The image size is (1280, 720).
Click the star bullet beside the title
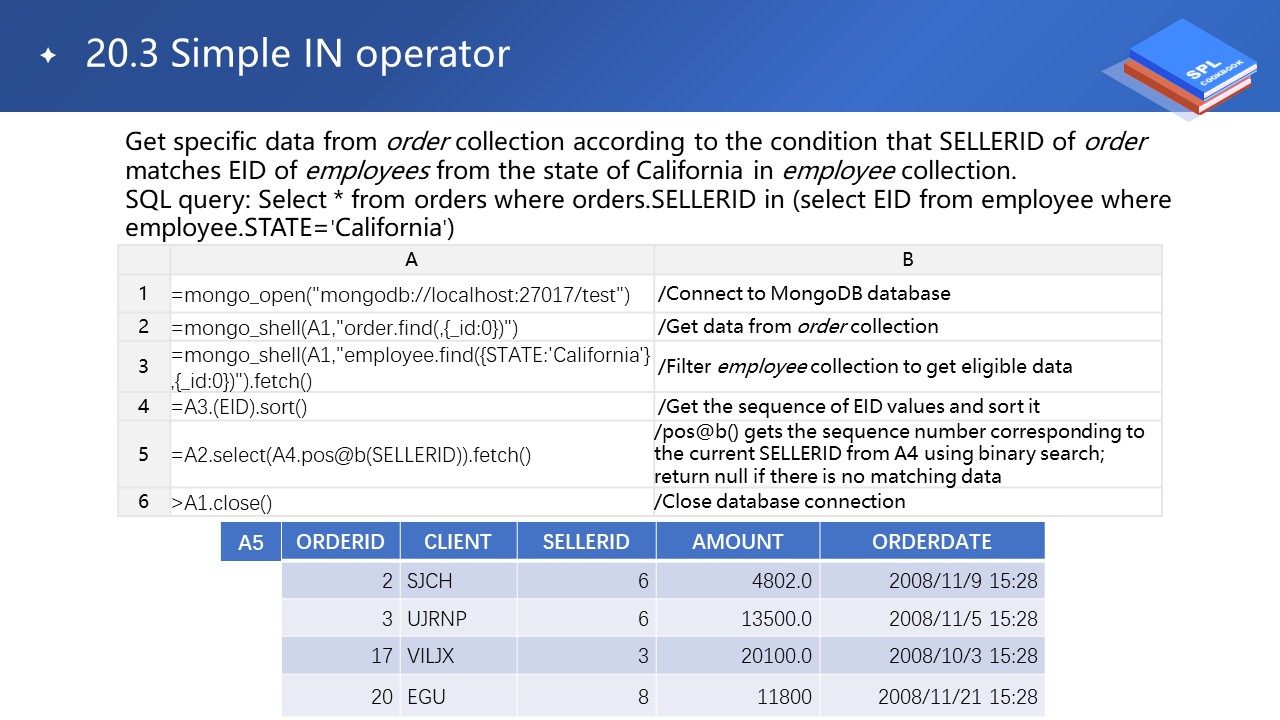pyautogui.click(x=48, y=56)
